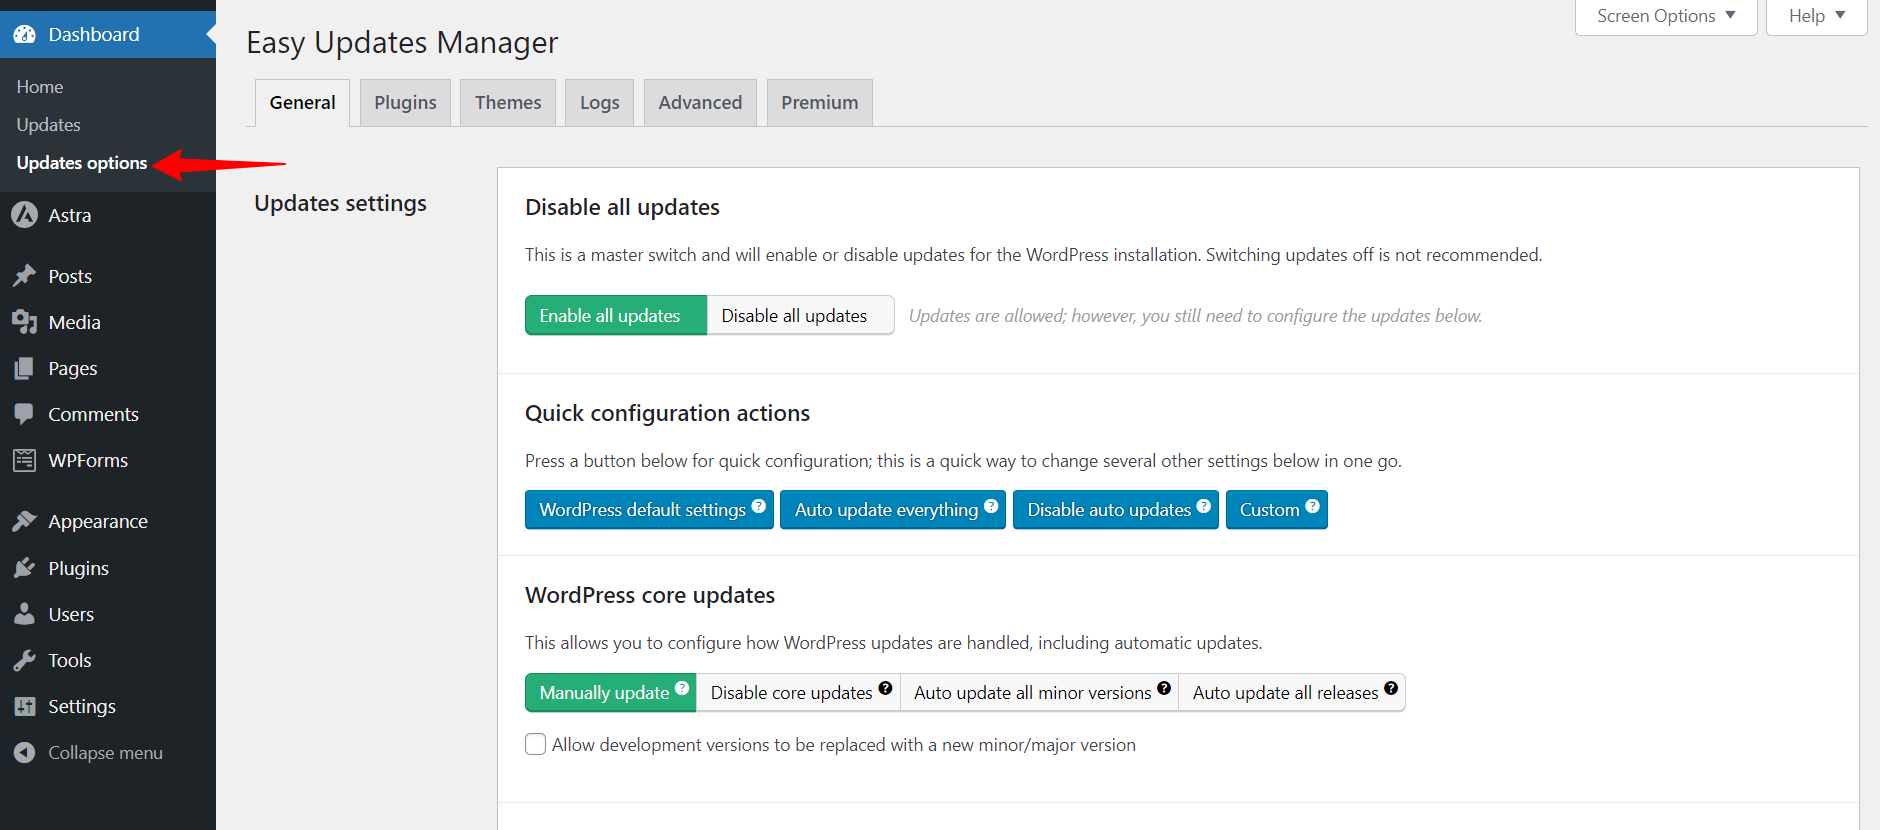Select Enable all updates toggle
This screenshot has width=1880, height=830.
[616, 315]
